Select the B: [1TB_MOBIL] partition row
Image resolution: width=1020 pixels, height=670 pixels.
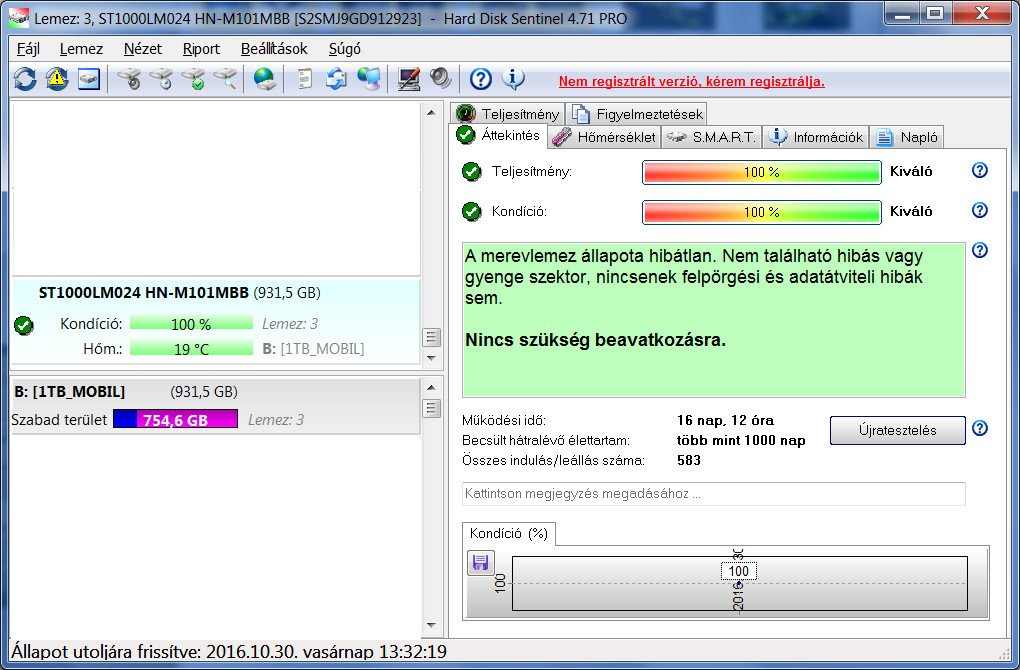click(216, 406)
